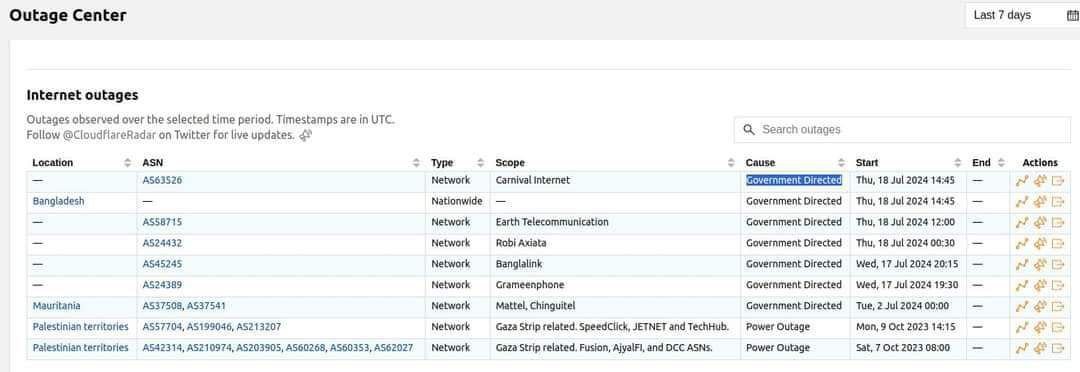Open the AS213207 link

coord(258,327)
